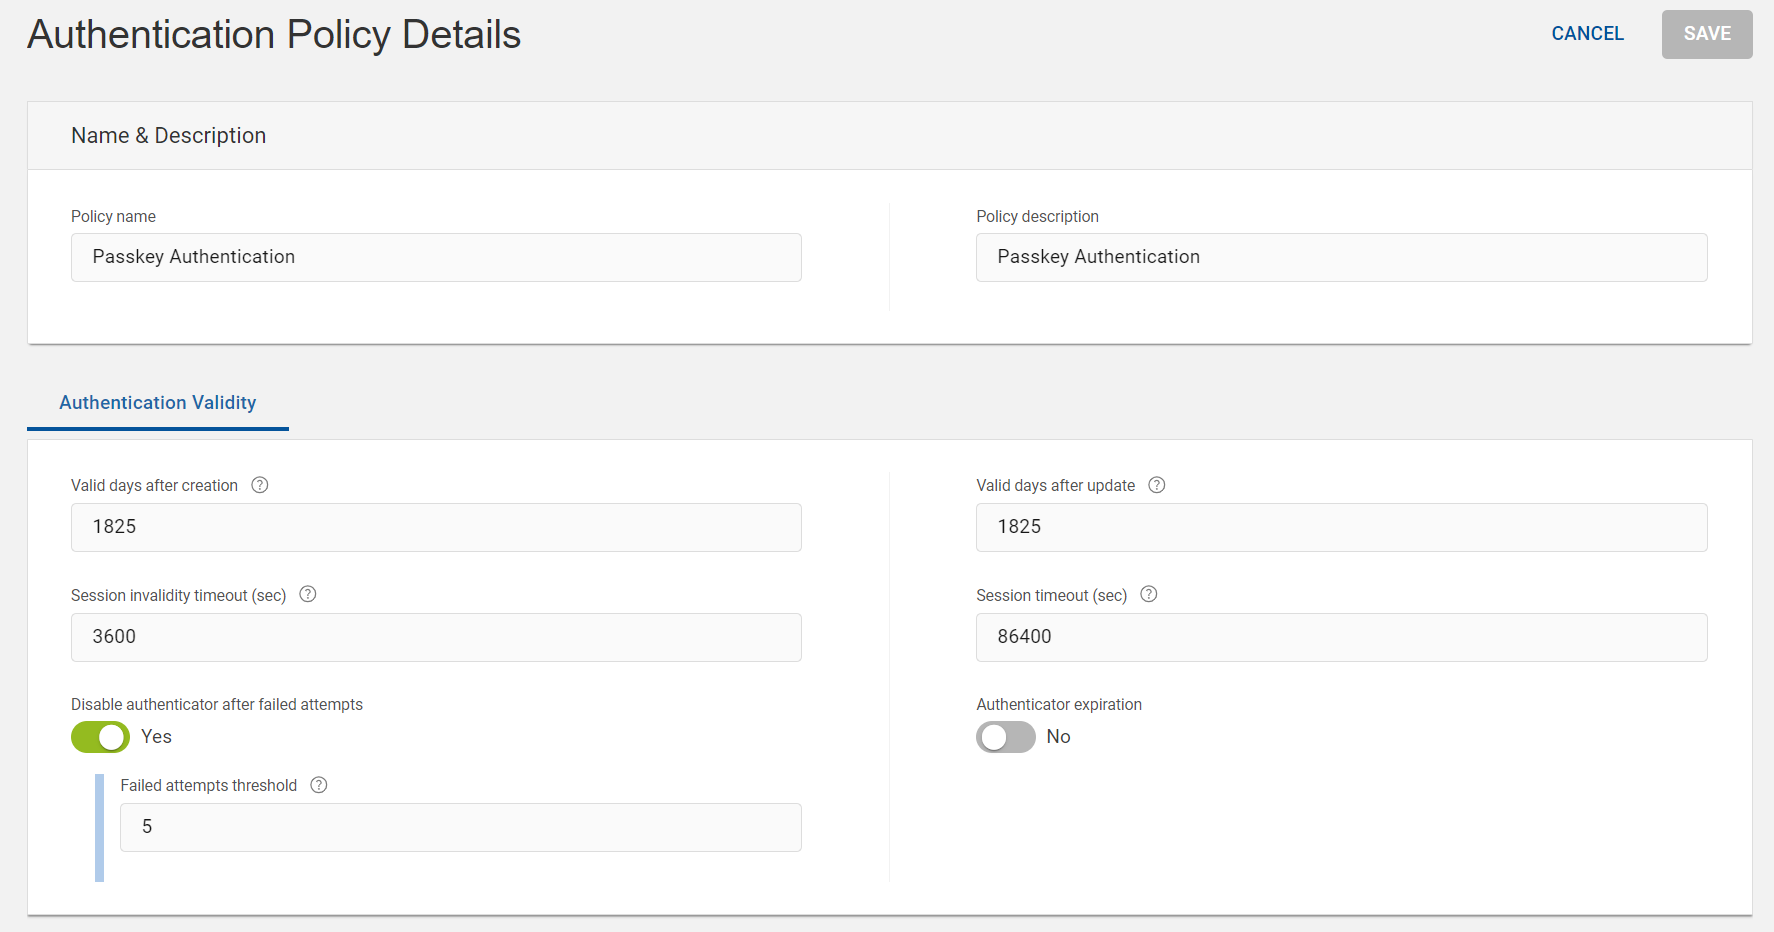Image resolution: width=1774 pixels, height=932 pixels.
Task: Select the Valid days after creation input
Action: (436, 527)
